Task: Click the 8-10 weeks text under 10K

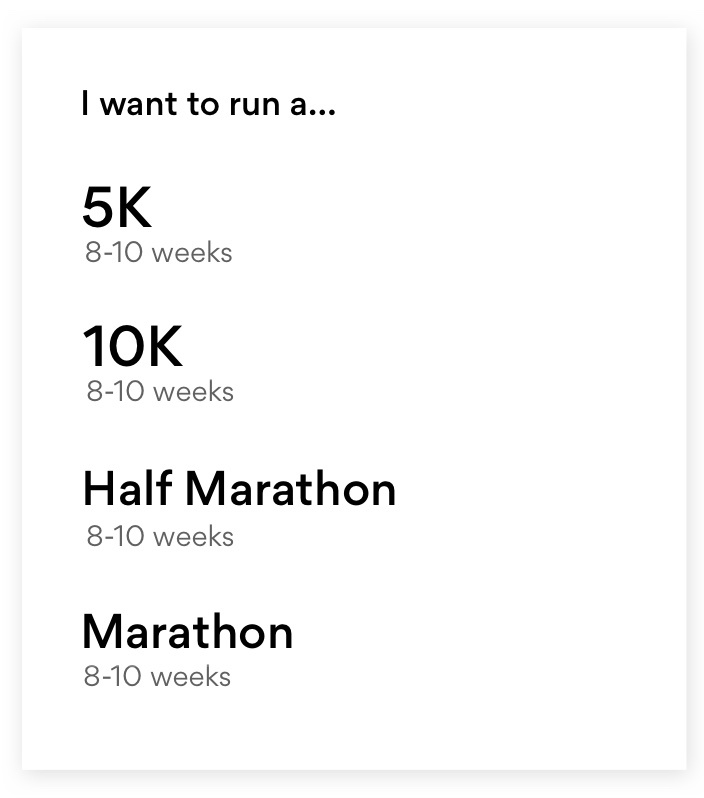Action: [160, 392]
